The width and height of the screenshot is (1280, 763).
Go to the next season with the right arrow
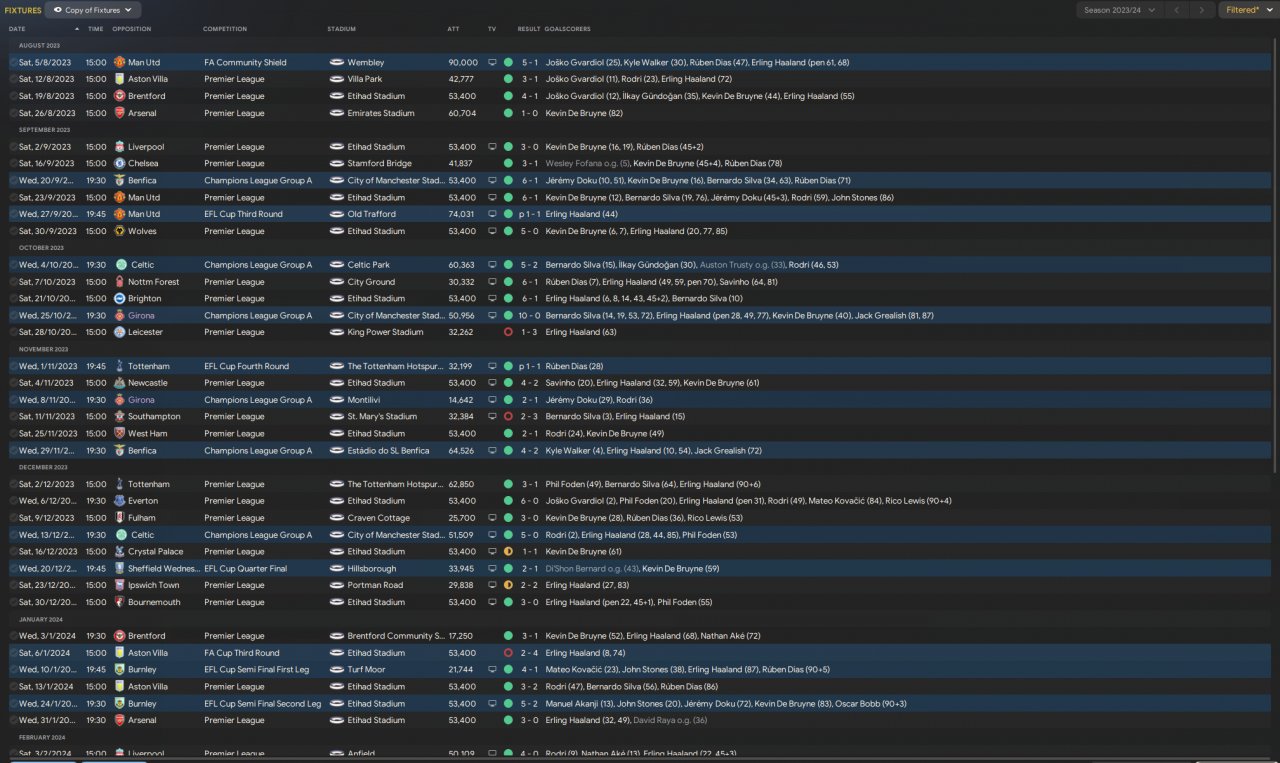(1203, 10)
